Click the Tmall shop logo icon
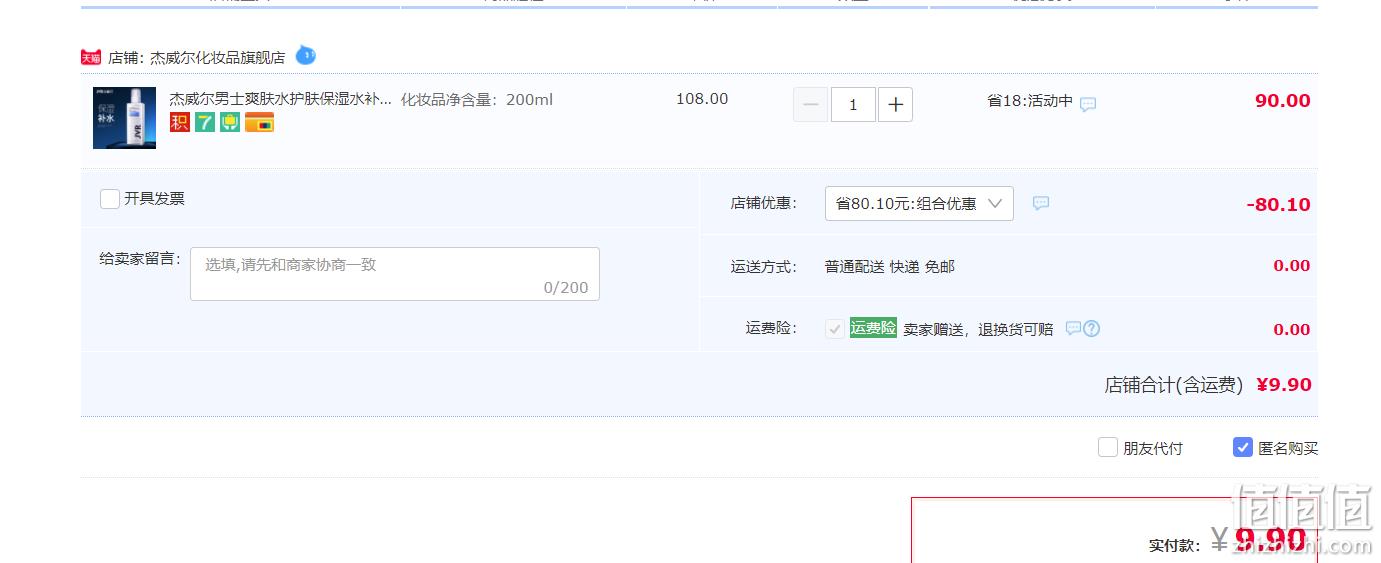Screen dimensions: 1381x563 (91, 57)
